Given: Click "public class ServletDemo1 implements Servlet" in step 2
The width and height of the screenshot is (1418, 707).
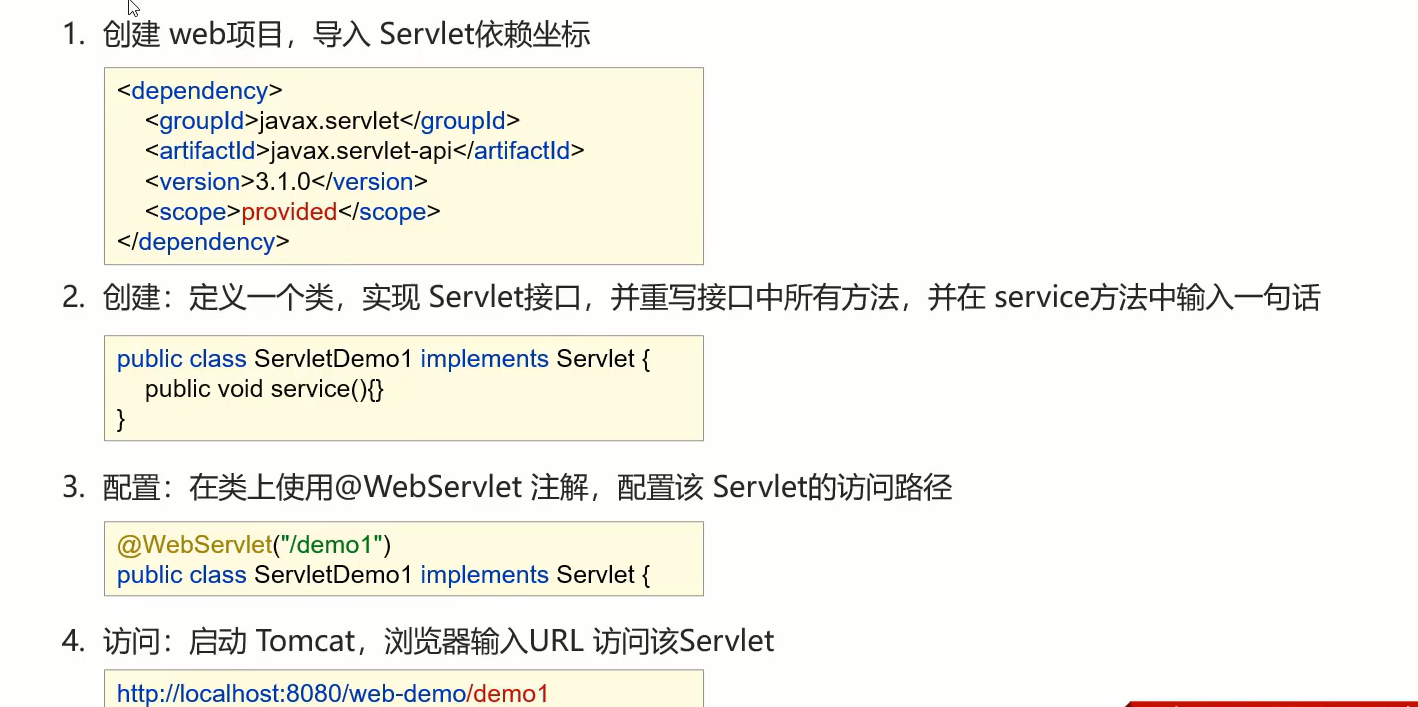Looking at the screenshot, I should pos(383,358).
